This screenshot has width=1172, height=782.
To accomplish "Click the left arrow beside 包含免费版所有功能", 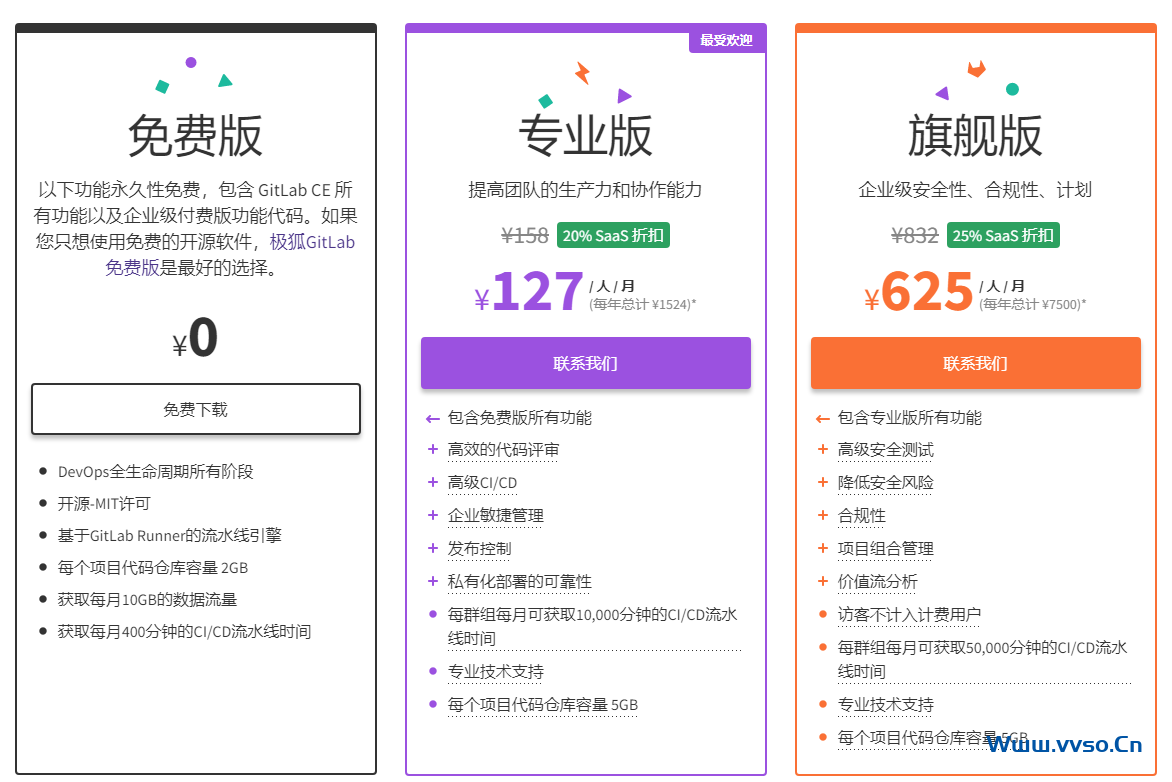I will pyautogui.click(x=432, y=418).
